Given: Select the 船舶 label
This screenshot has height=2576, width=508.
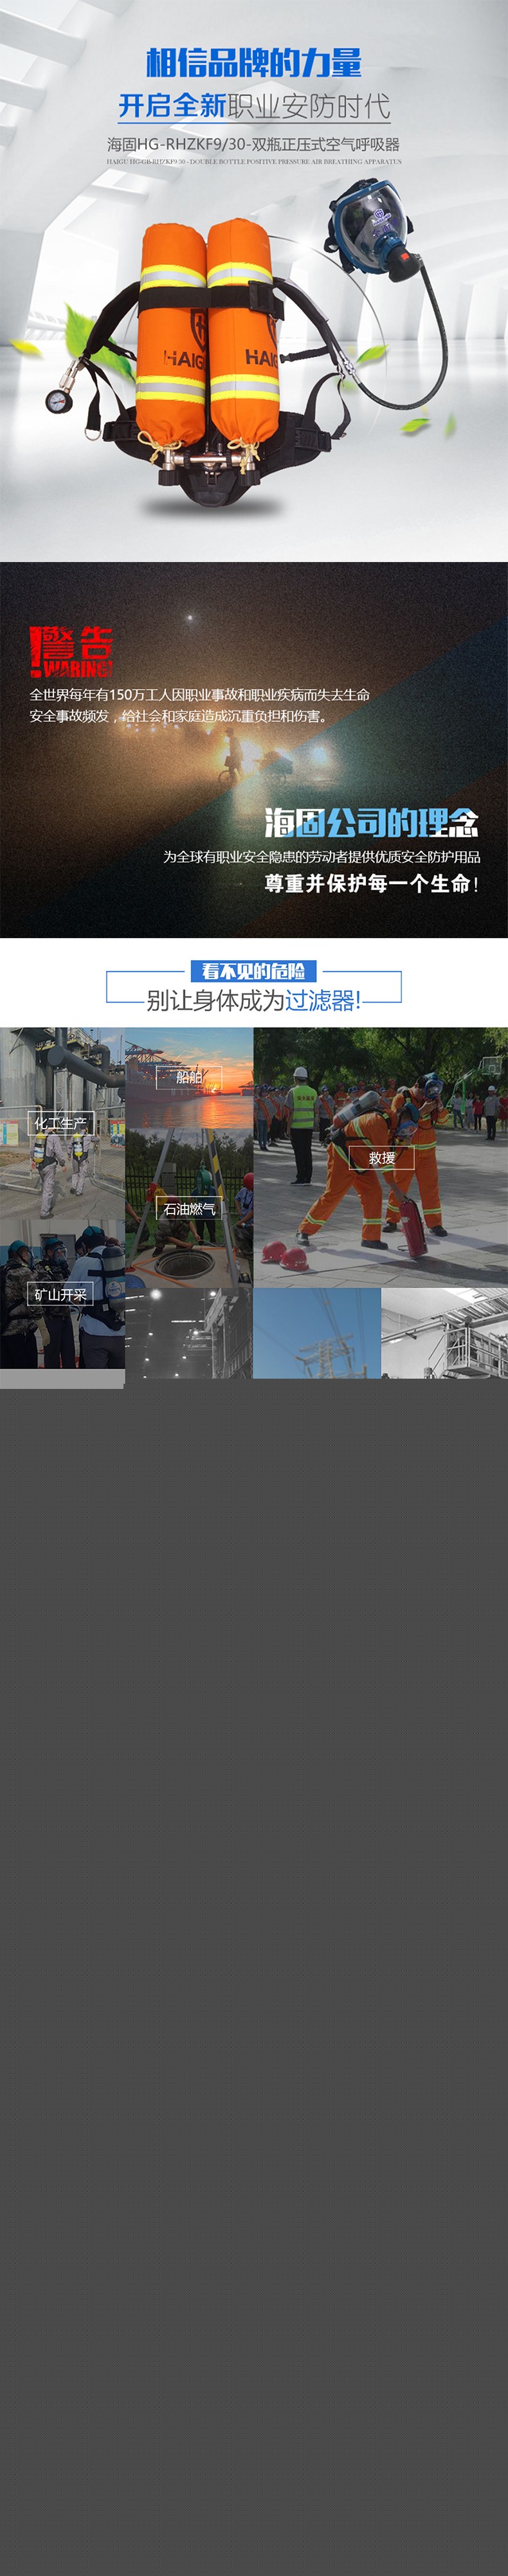Looking at the screenshot, I should coord(189,1077).
